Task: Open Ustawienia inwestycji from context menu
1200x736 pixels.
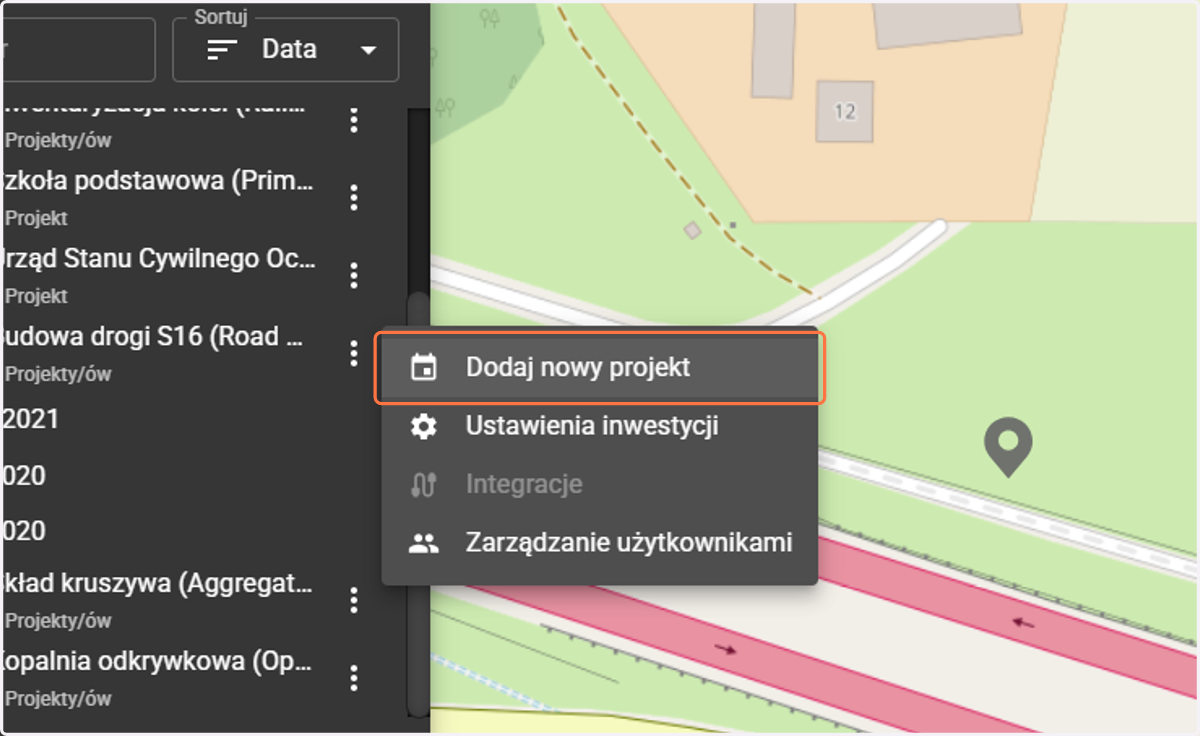Action: coord(599,426)
